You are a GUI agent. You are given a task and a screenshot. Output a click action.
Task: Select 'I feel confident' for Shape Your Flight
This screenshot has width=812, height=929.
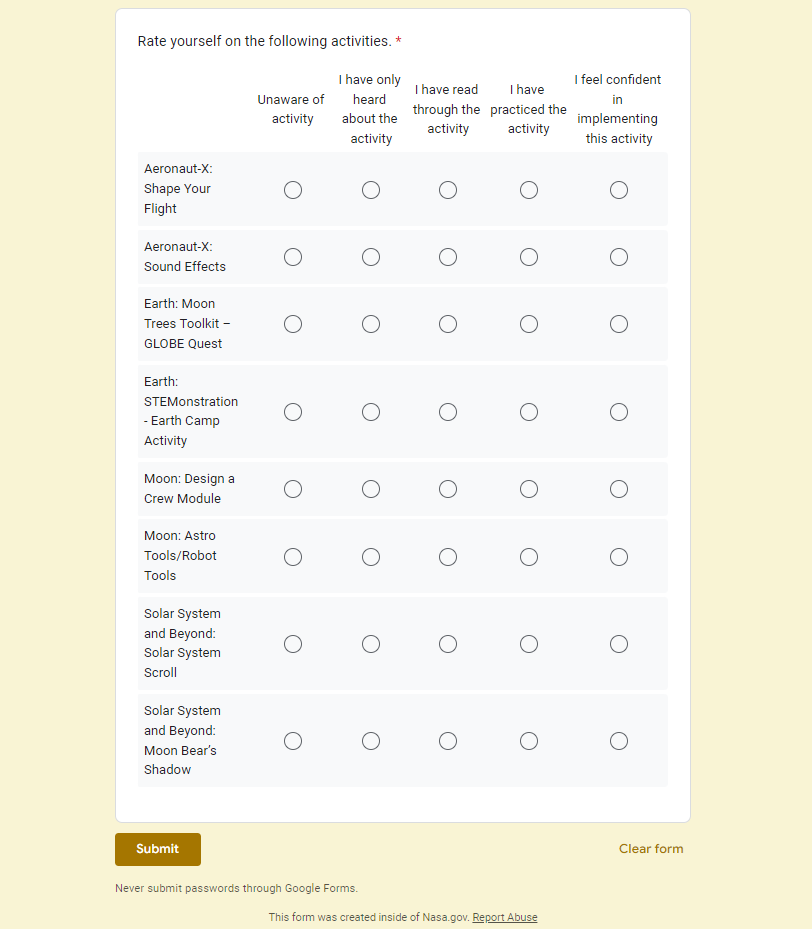coord(619,190)
